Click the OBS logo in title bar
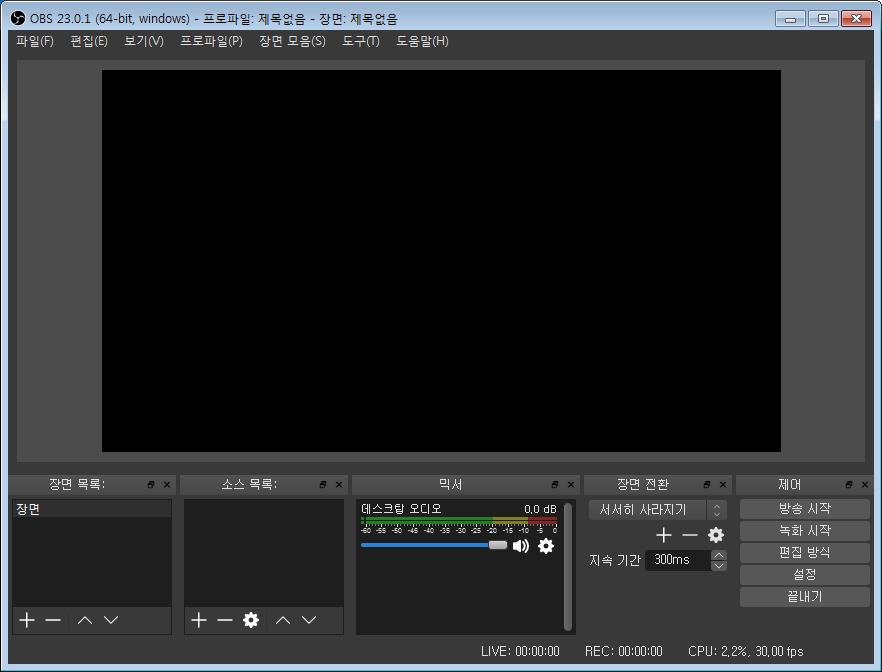 point(18,18)
